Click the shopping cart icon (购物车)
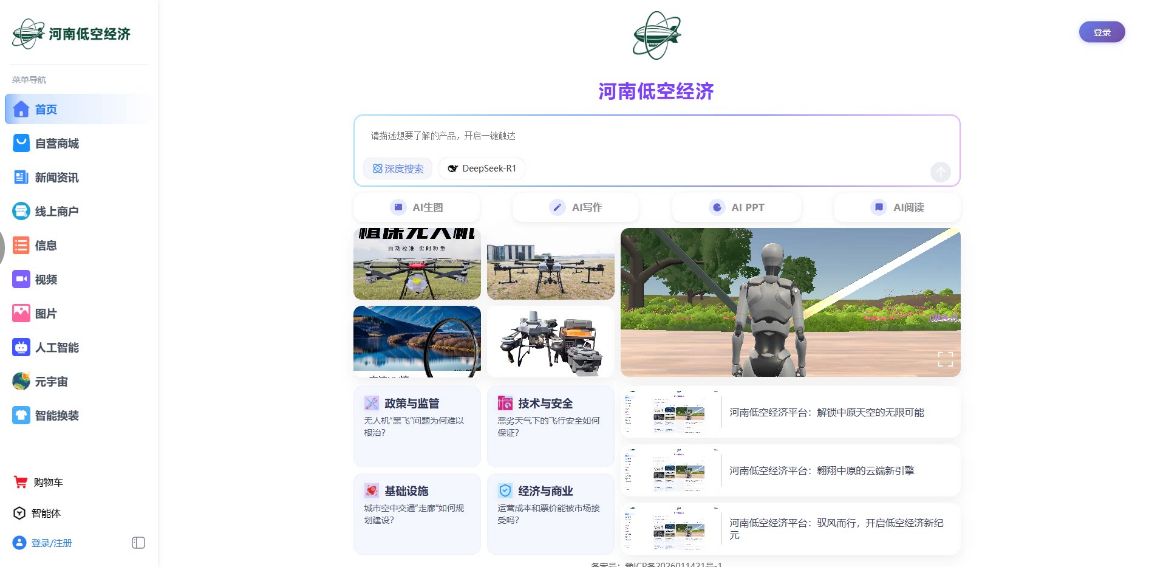The height and width of the screenshot is (567, 1153). (20, 482)
